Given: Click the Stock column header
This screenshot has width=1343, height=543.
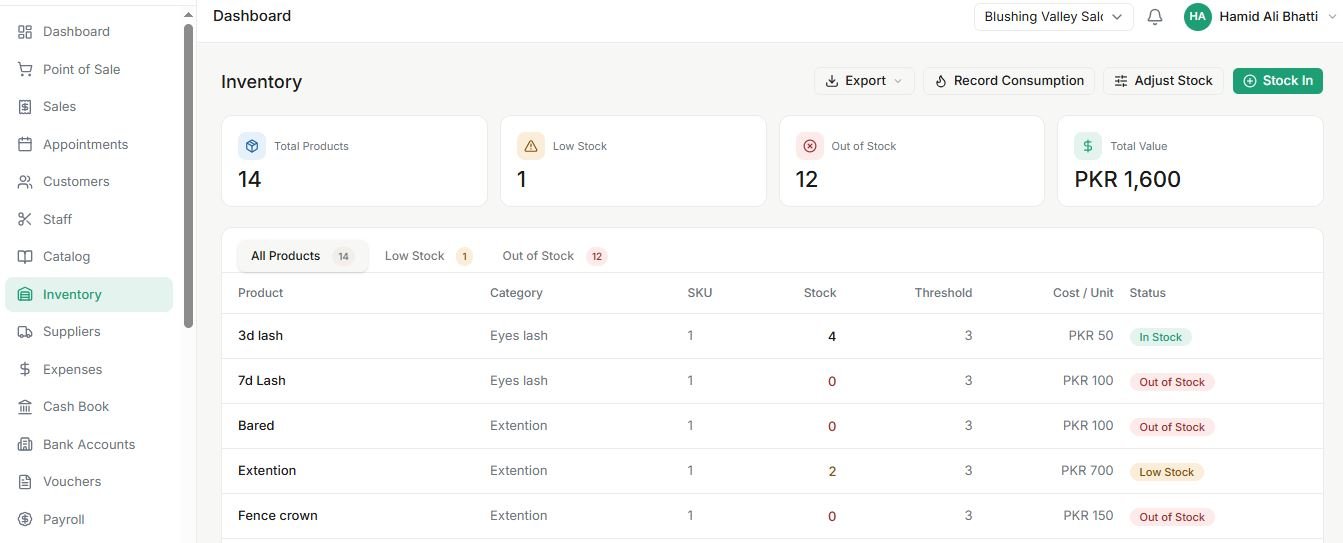Looking at the screenshot, I should point(820,293).
